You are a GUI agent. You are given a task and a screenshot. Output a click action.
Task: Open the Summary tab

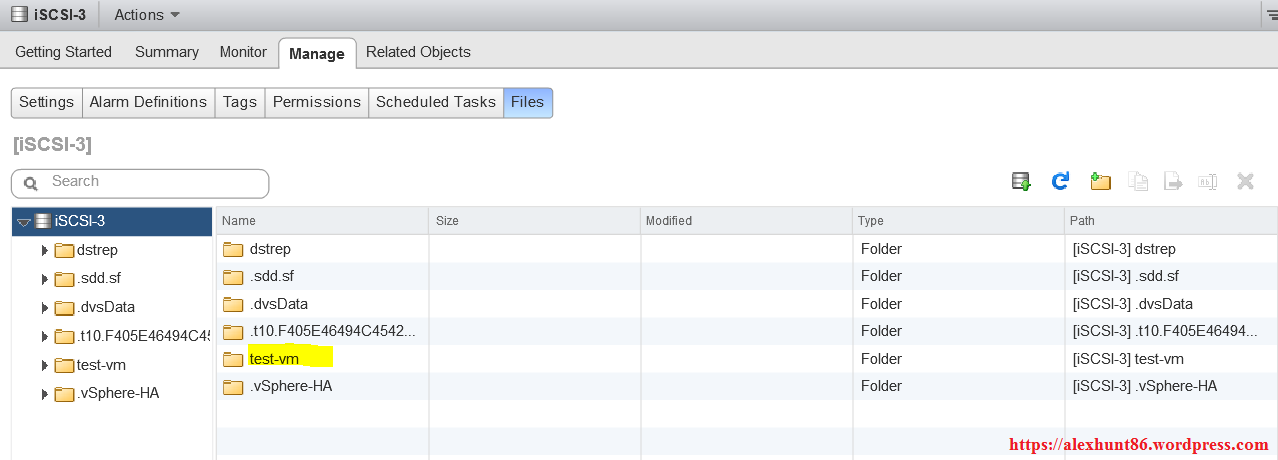[x=167, y=52]
